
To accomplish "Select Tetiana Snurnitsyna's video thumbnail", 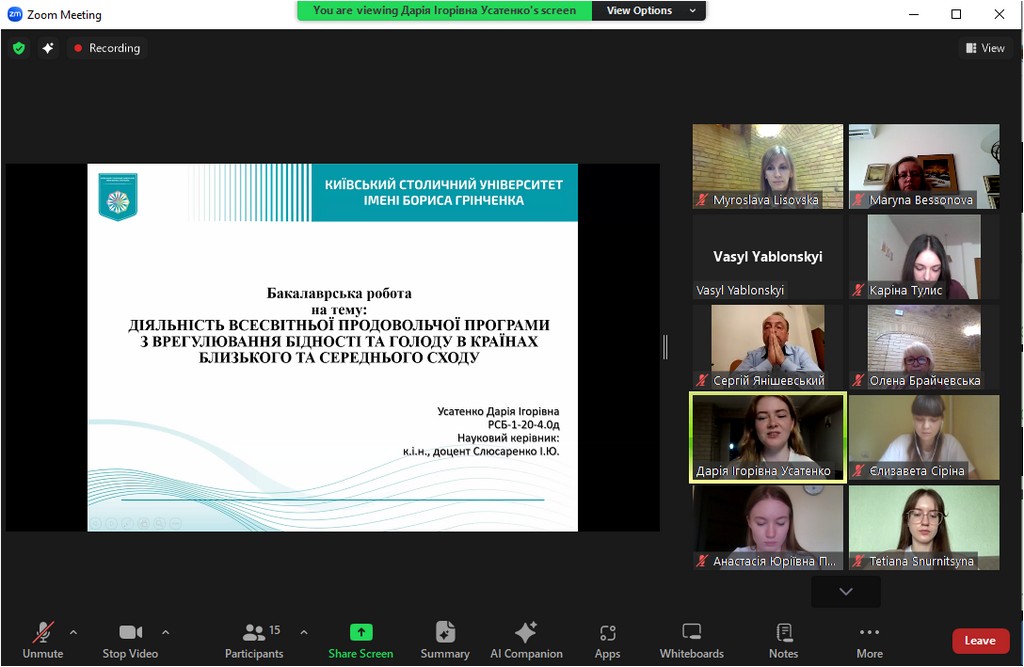I will [x=923, y=528].
